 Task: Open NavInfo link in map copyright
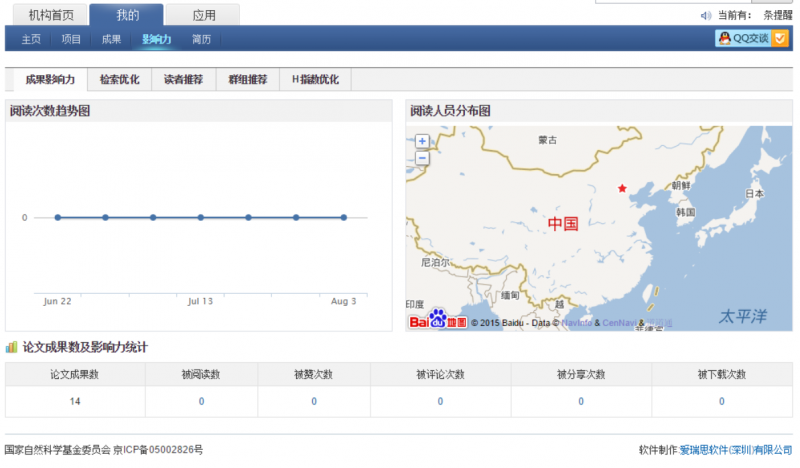[577, 323]
